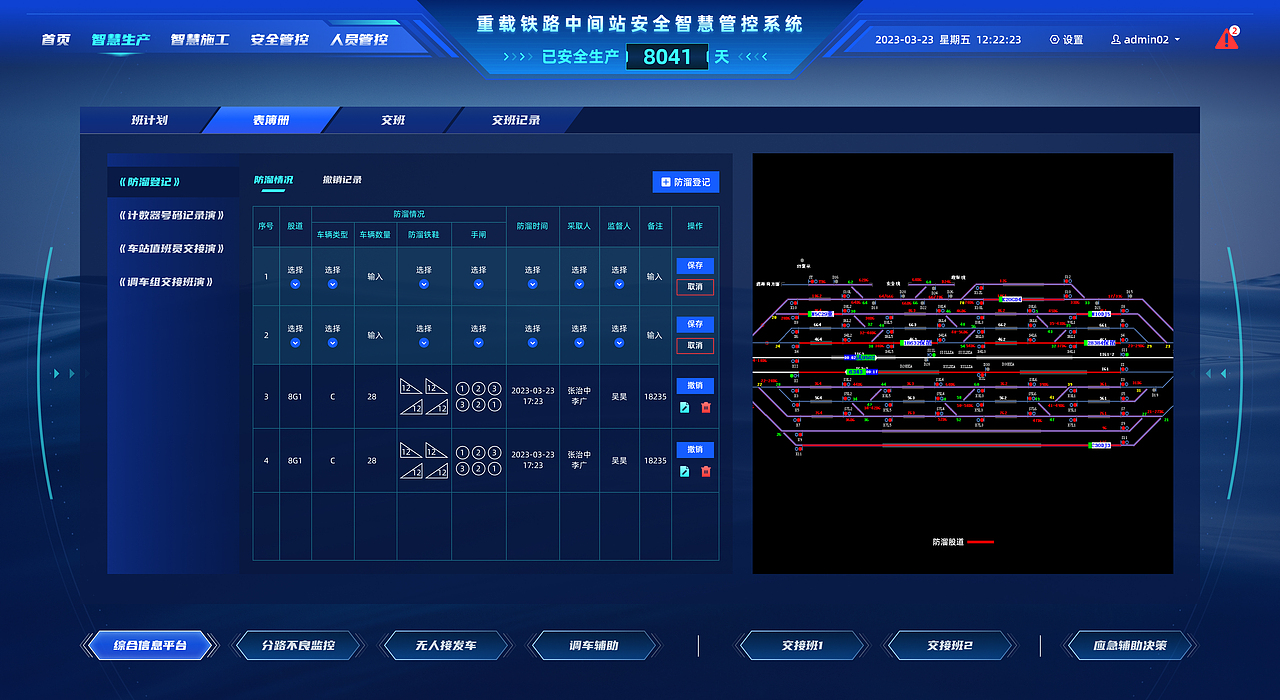
Task: Open 调车辅助 bottom button
Action: click(594, 645)
